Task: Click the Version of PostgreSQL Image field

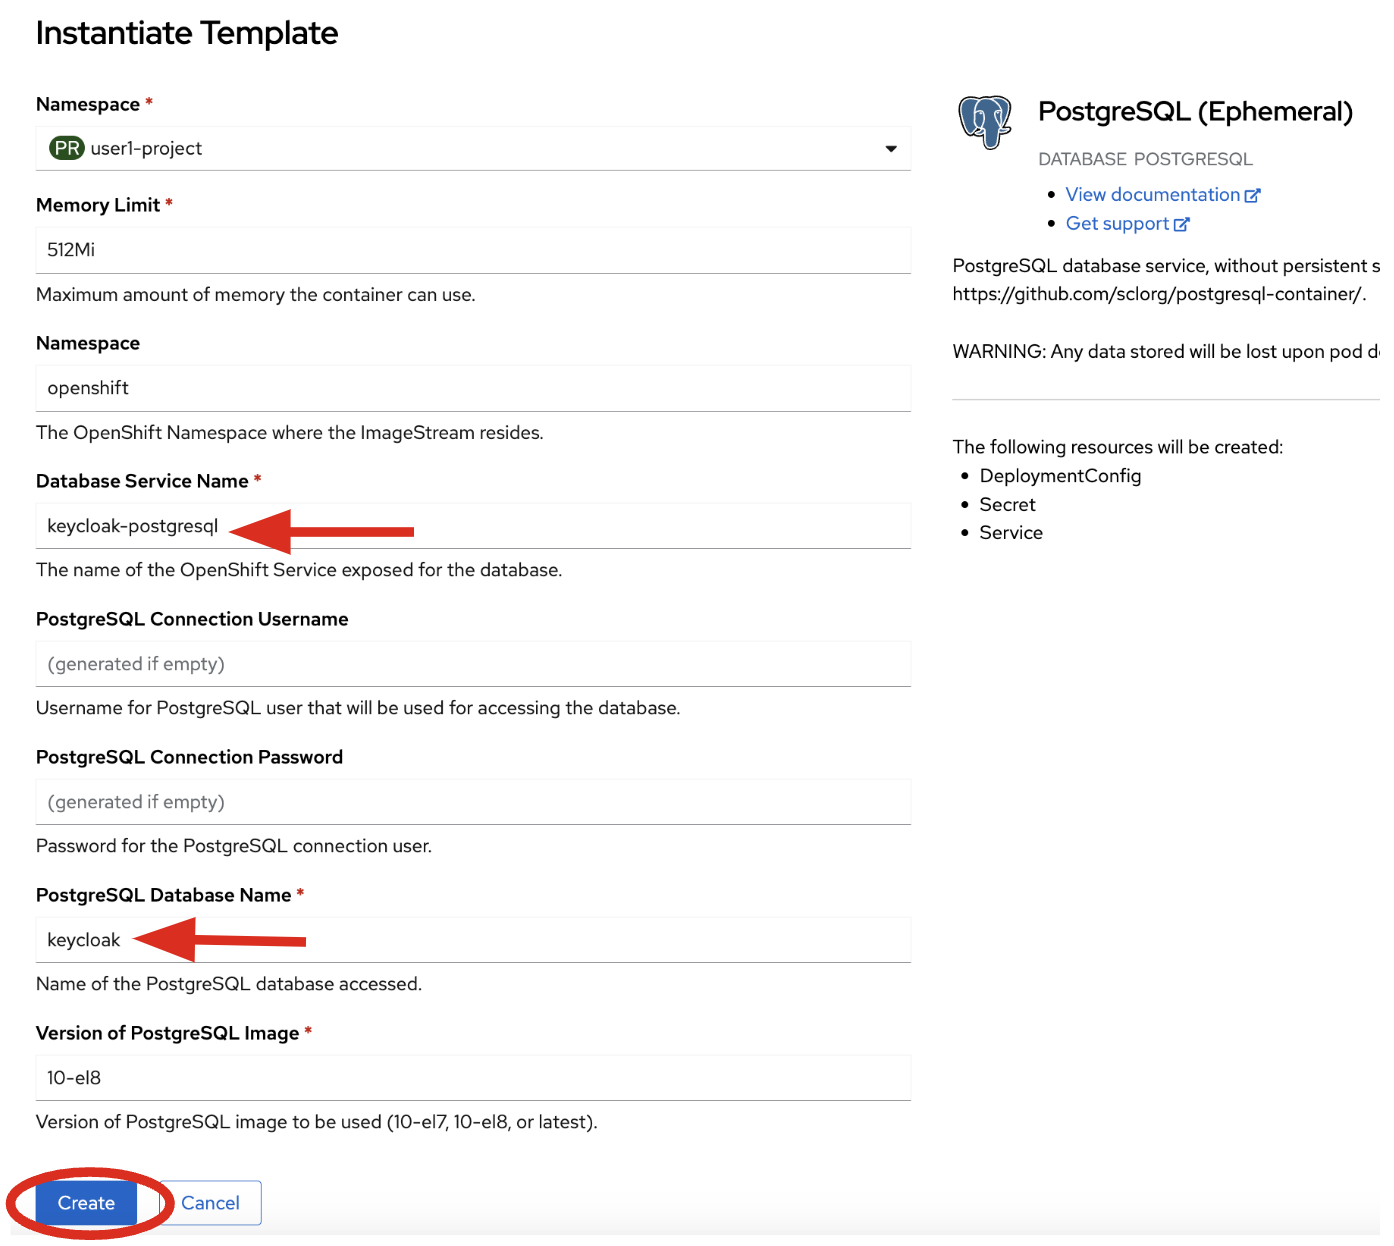Action: [472, 1078]
